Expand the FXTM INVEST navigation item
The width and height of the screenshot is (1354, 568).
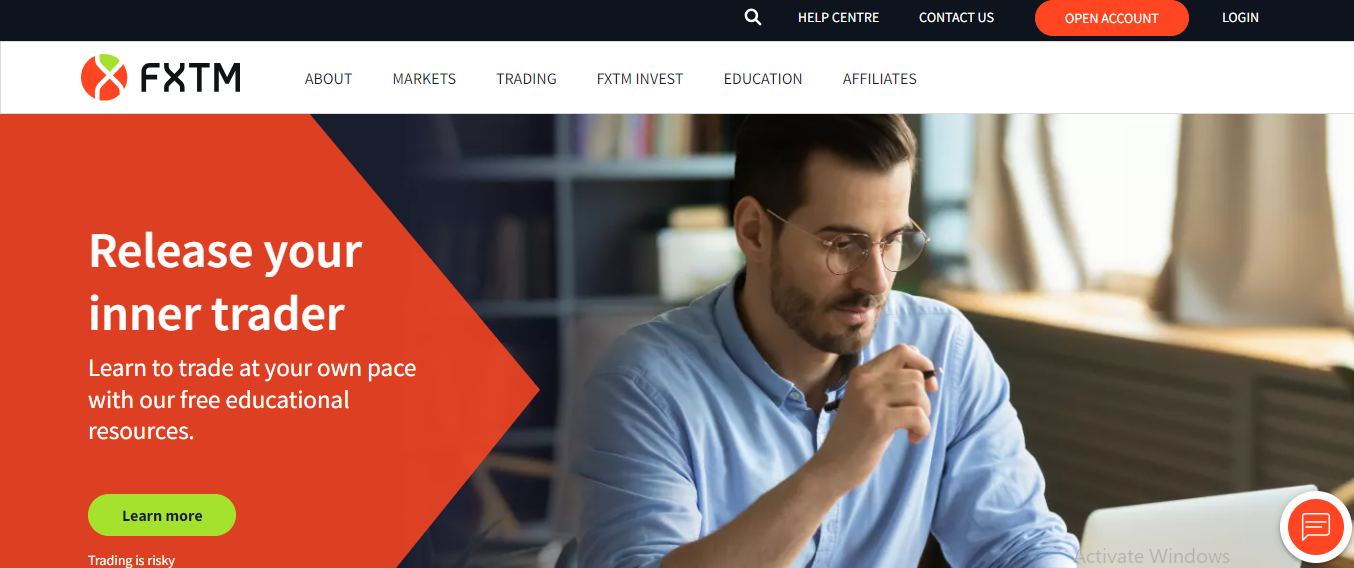pos(640,79)
